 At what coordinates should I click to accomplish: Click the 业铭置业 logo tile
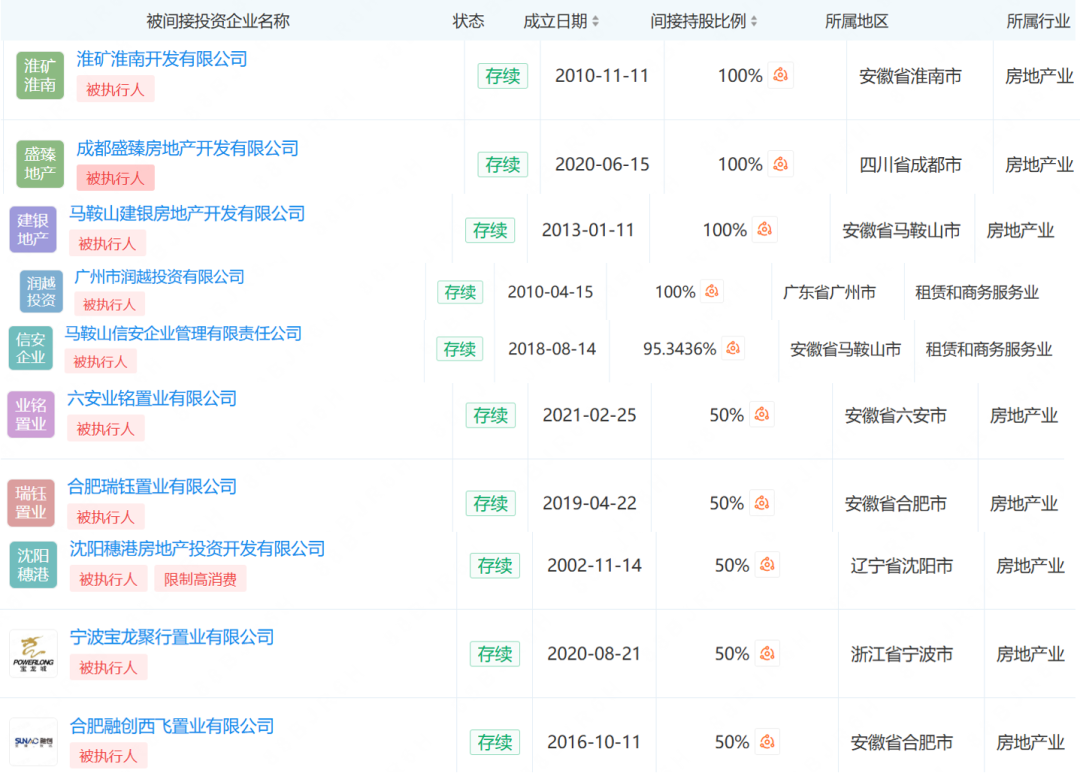pos(31,415)
